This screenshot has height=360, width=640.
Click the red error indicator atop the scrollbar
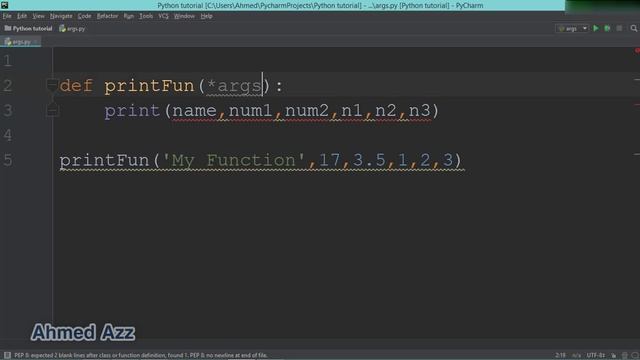(637, 51)
